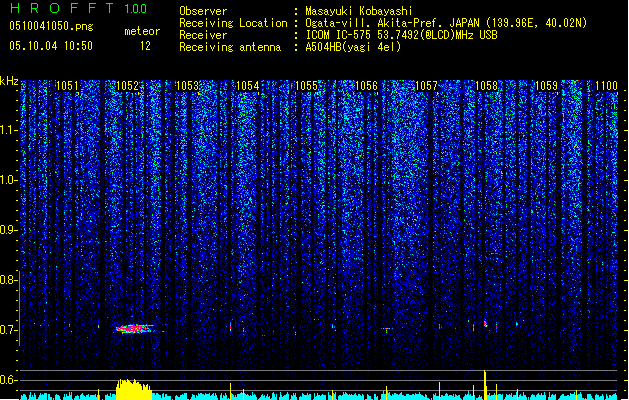Image resolution: width=629 pixels, height=400 pixels.
Task: Click the Ogata-vill. Akita-Pref. JAPAN location text
Action: (x=446, y=23)
